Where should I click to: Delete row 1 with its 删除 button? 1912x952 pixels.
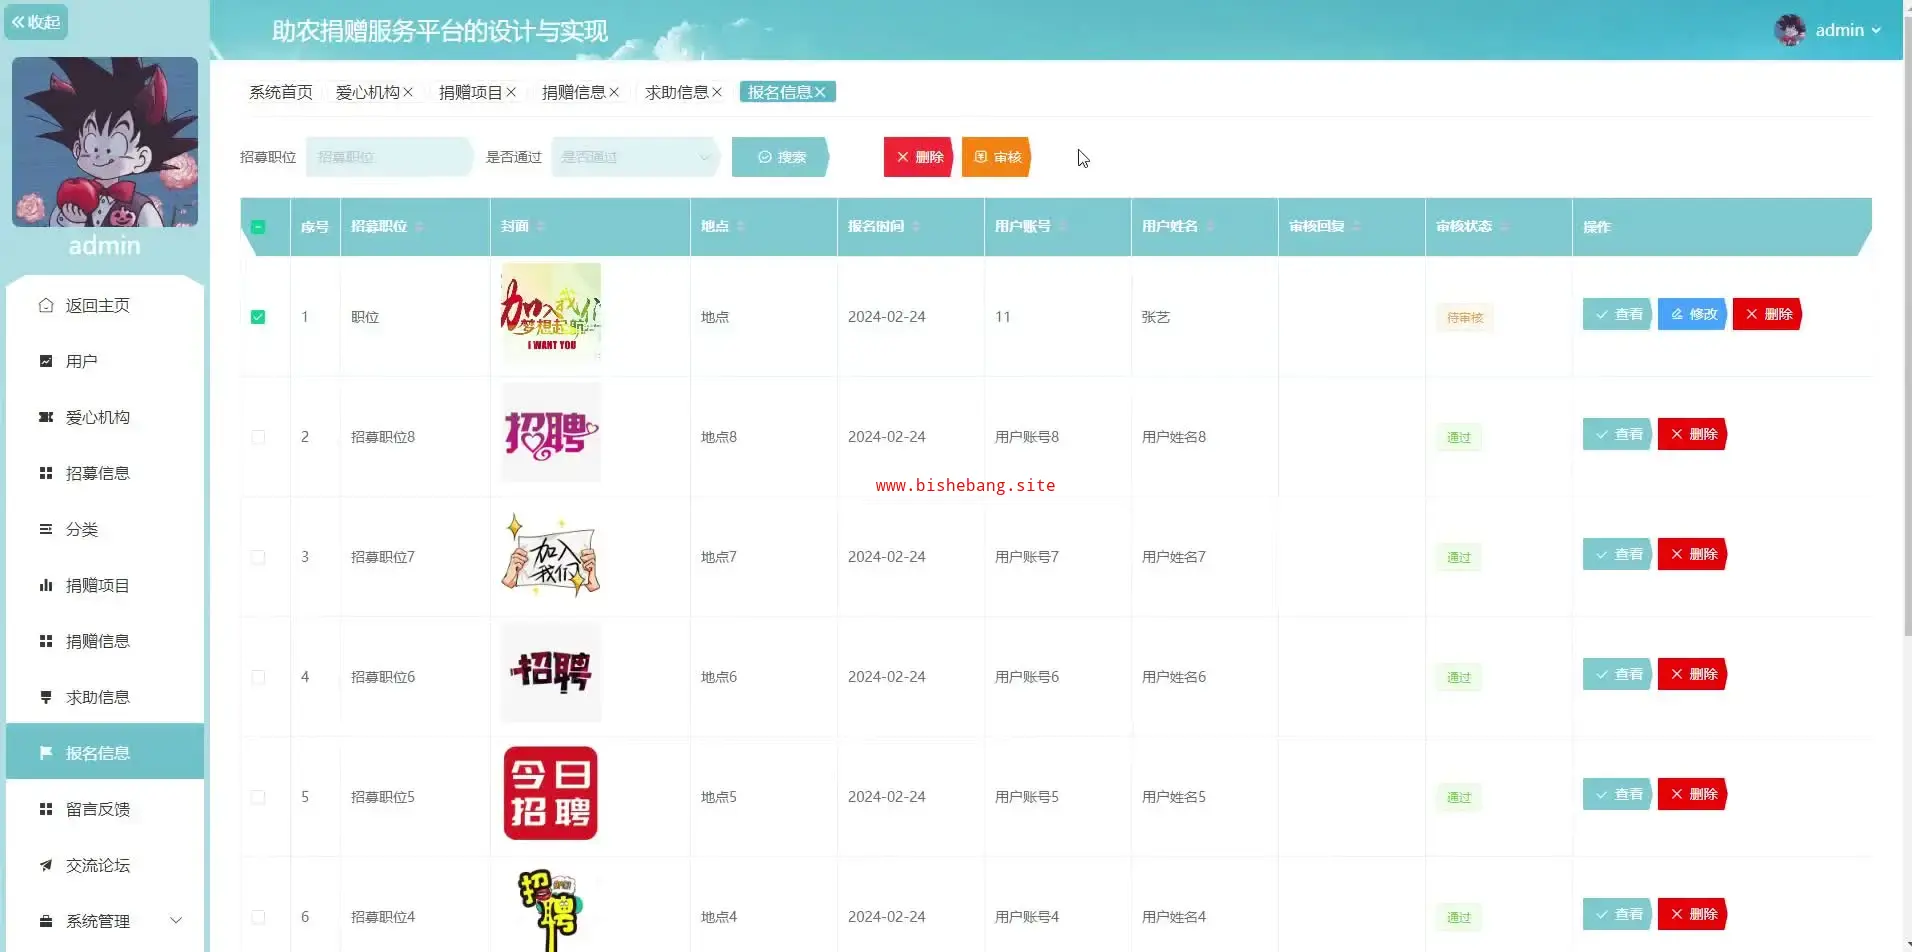pos(1768,314)
